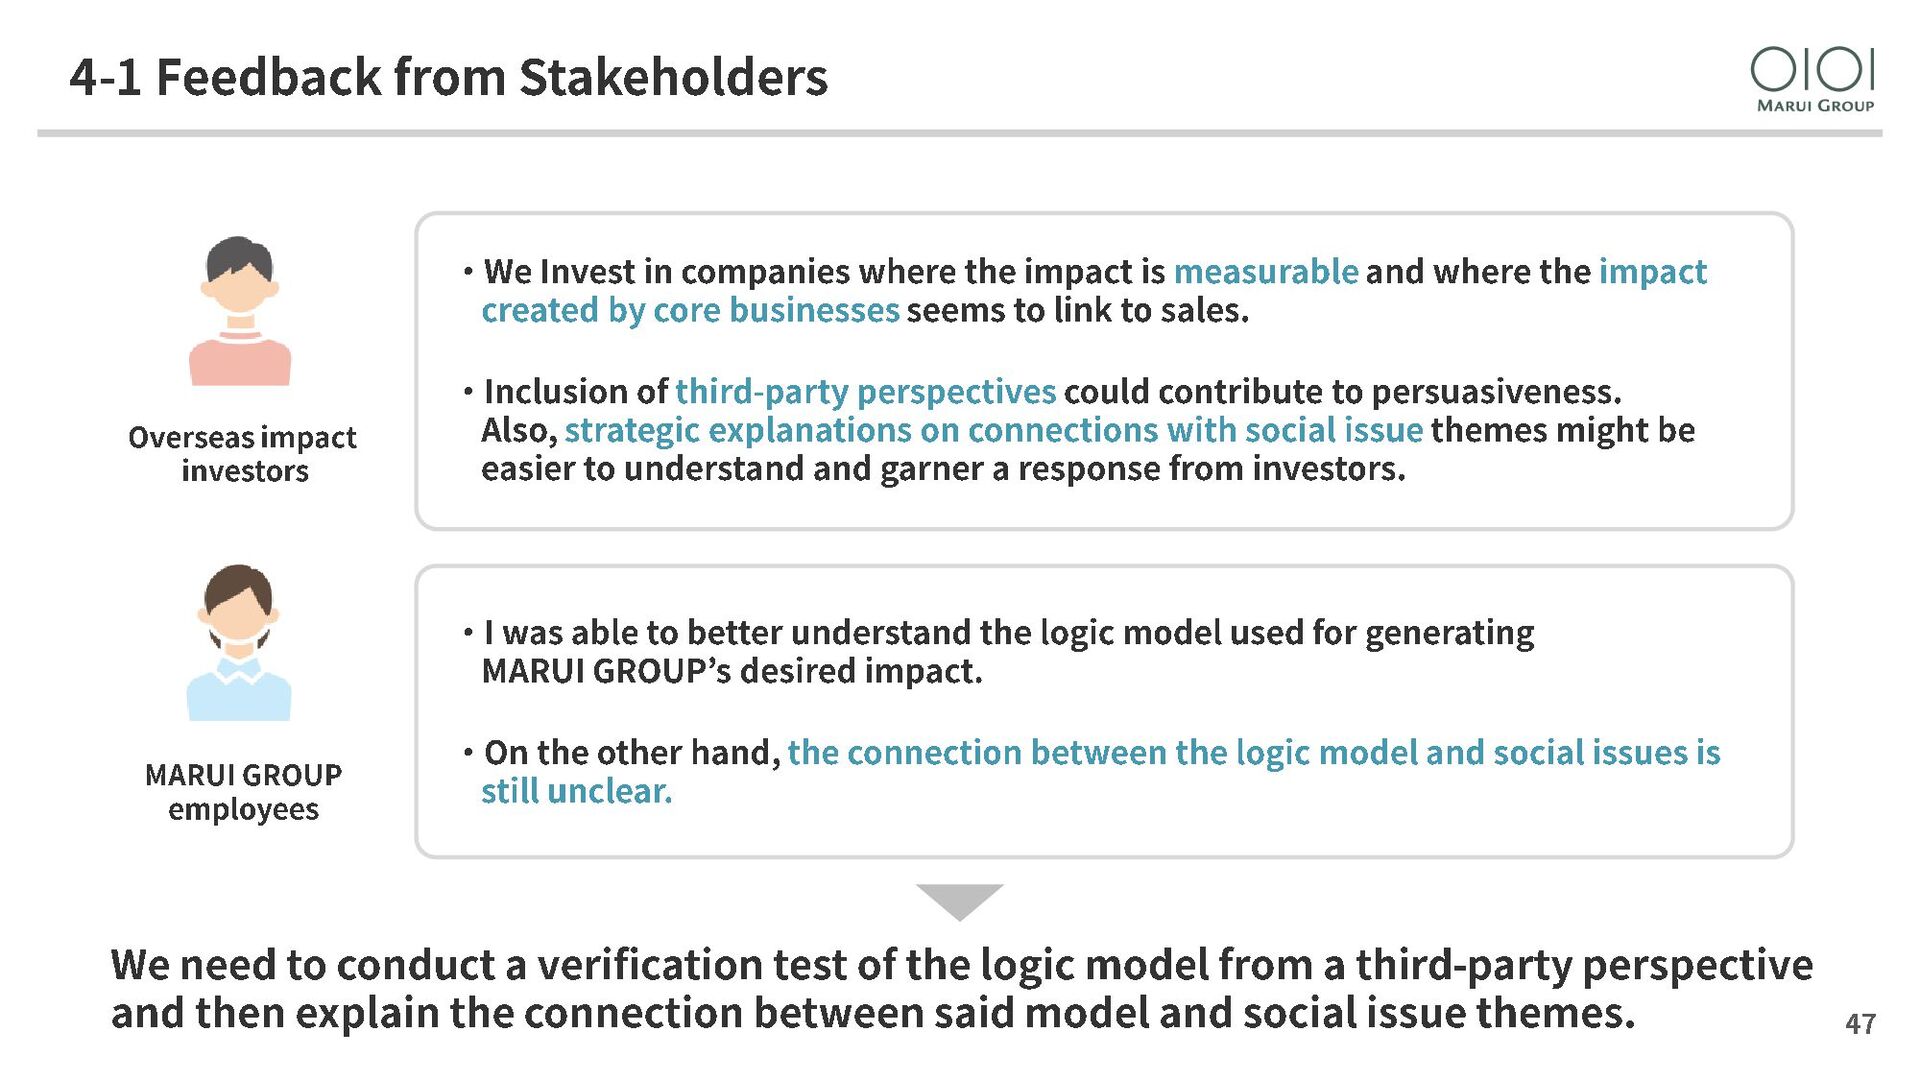Viewport: 1920px width, 1080px height.
Task: Click the page number 47
Action: point(1860,1024)
